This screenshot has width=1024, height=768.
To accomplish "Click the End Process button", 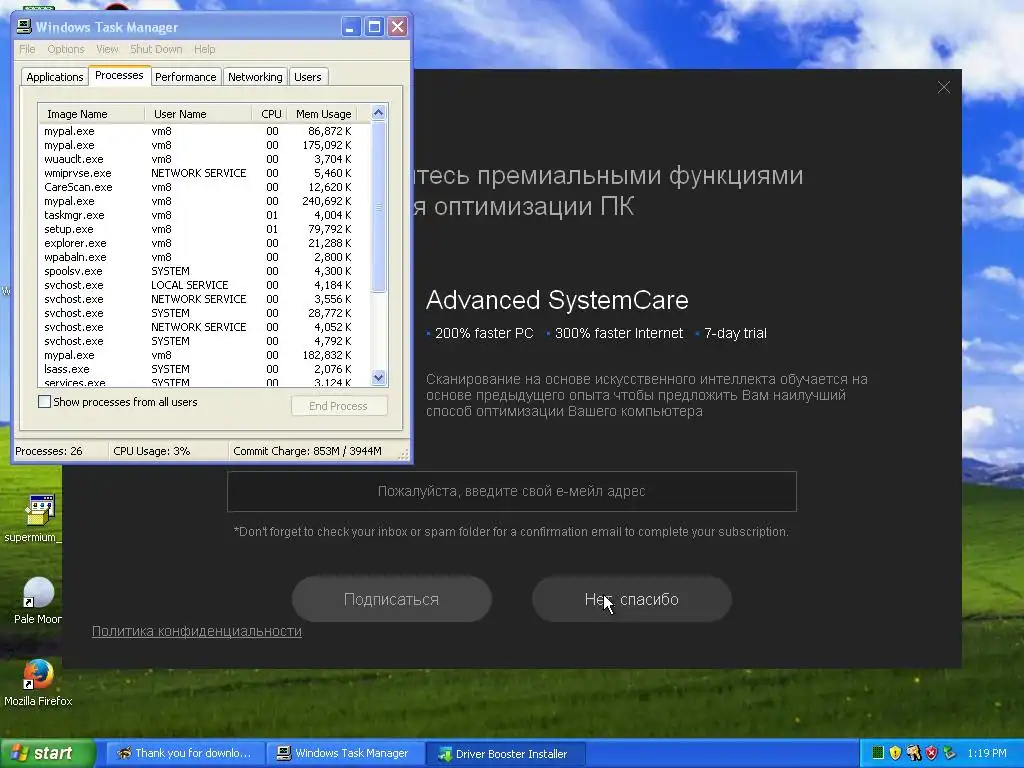I will coord(339,406).
